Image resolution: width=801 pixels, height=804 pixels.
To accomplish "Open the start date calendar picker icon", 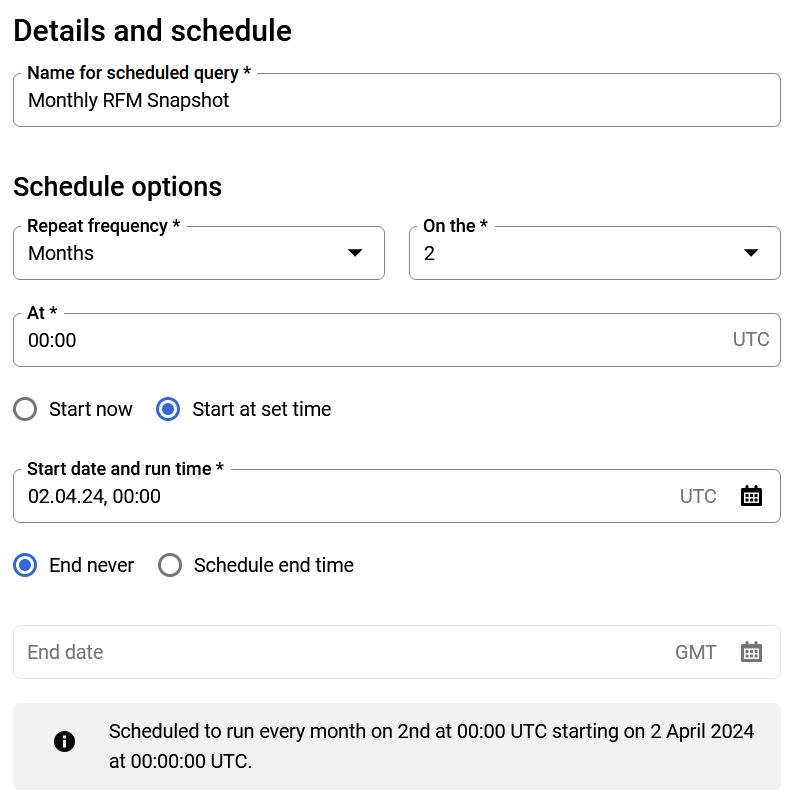I will click(x=751, y=496).
